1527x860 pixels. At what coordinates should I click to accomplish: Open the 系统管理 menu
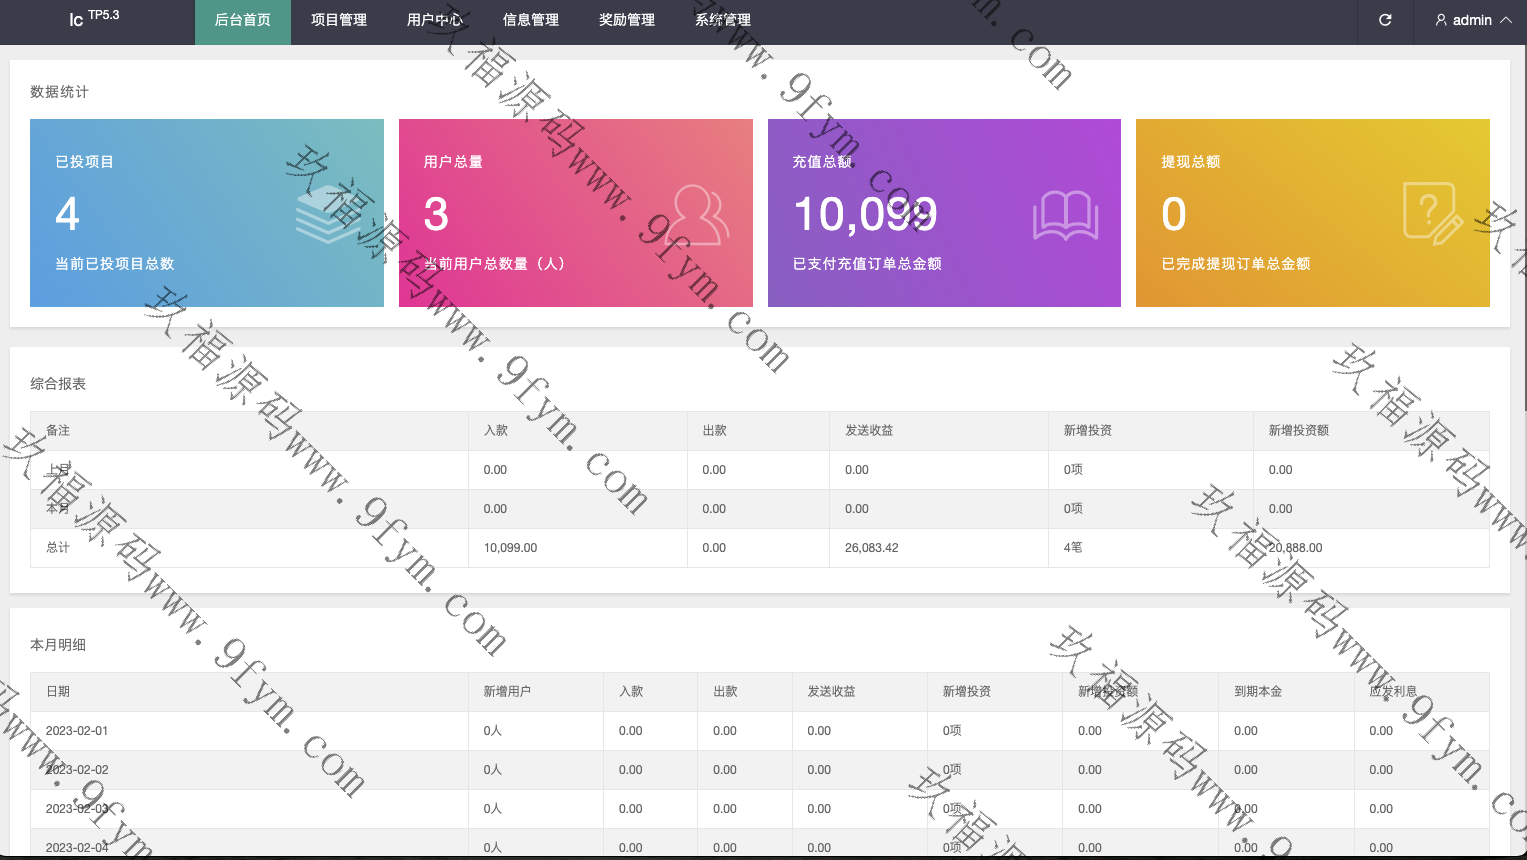pyautogui.click(x=723, y=20)
